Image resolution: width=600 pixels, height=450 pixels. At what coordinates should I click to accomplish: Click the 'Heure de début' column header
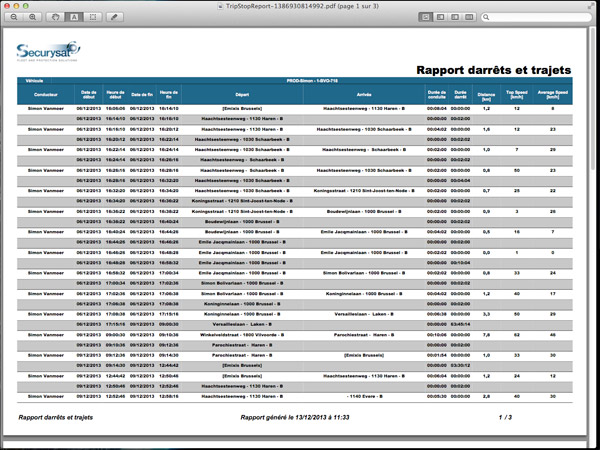pyautogui.click(x=115, y=95)
